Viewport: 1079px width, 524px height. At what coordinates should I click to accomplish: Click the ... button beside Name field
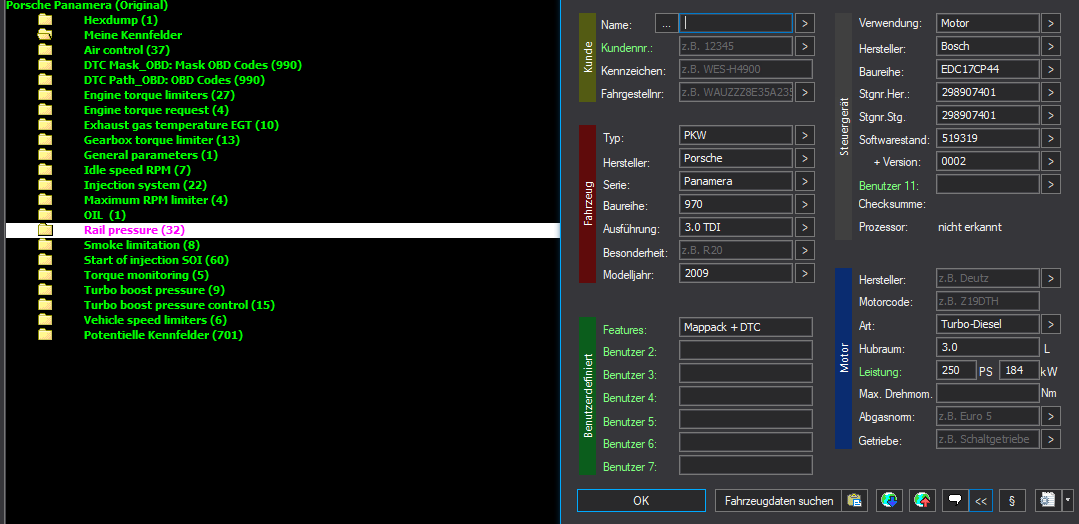point(665,23)
